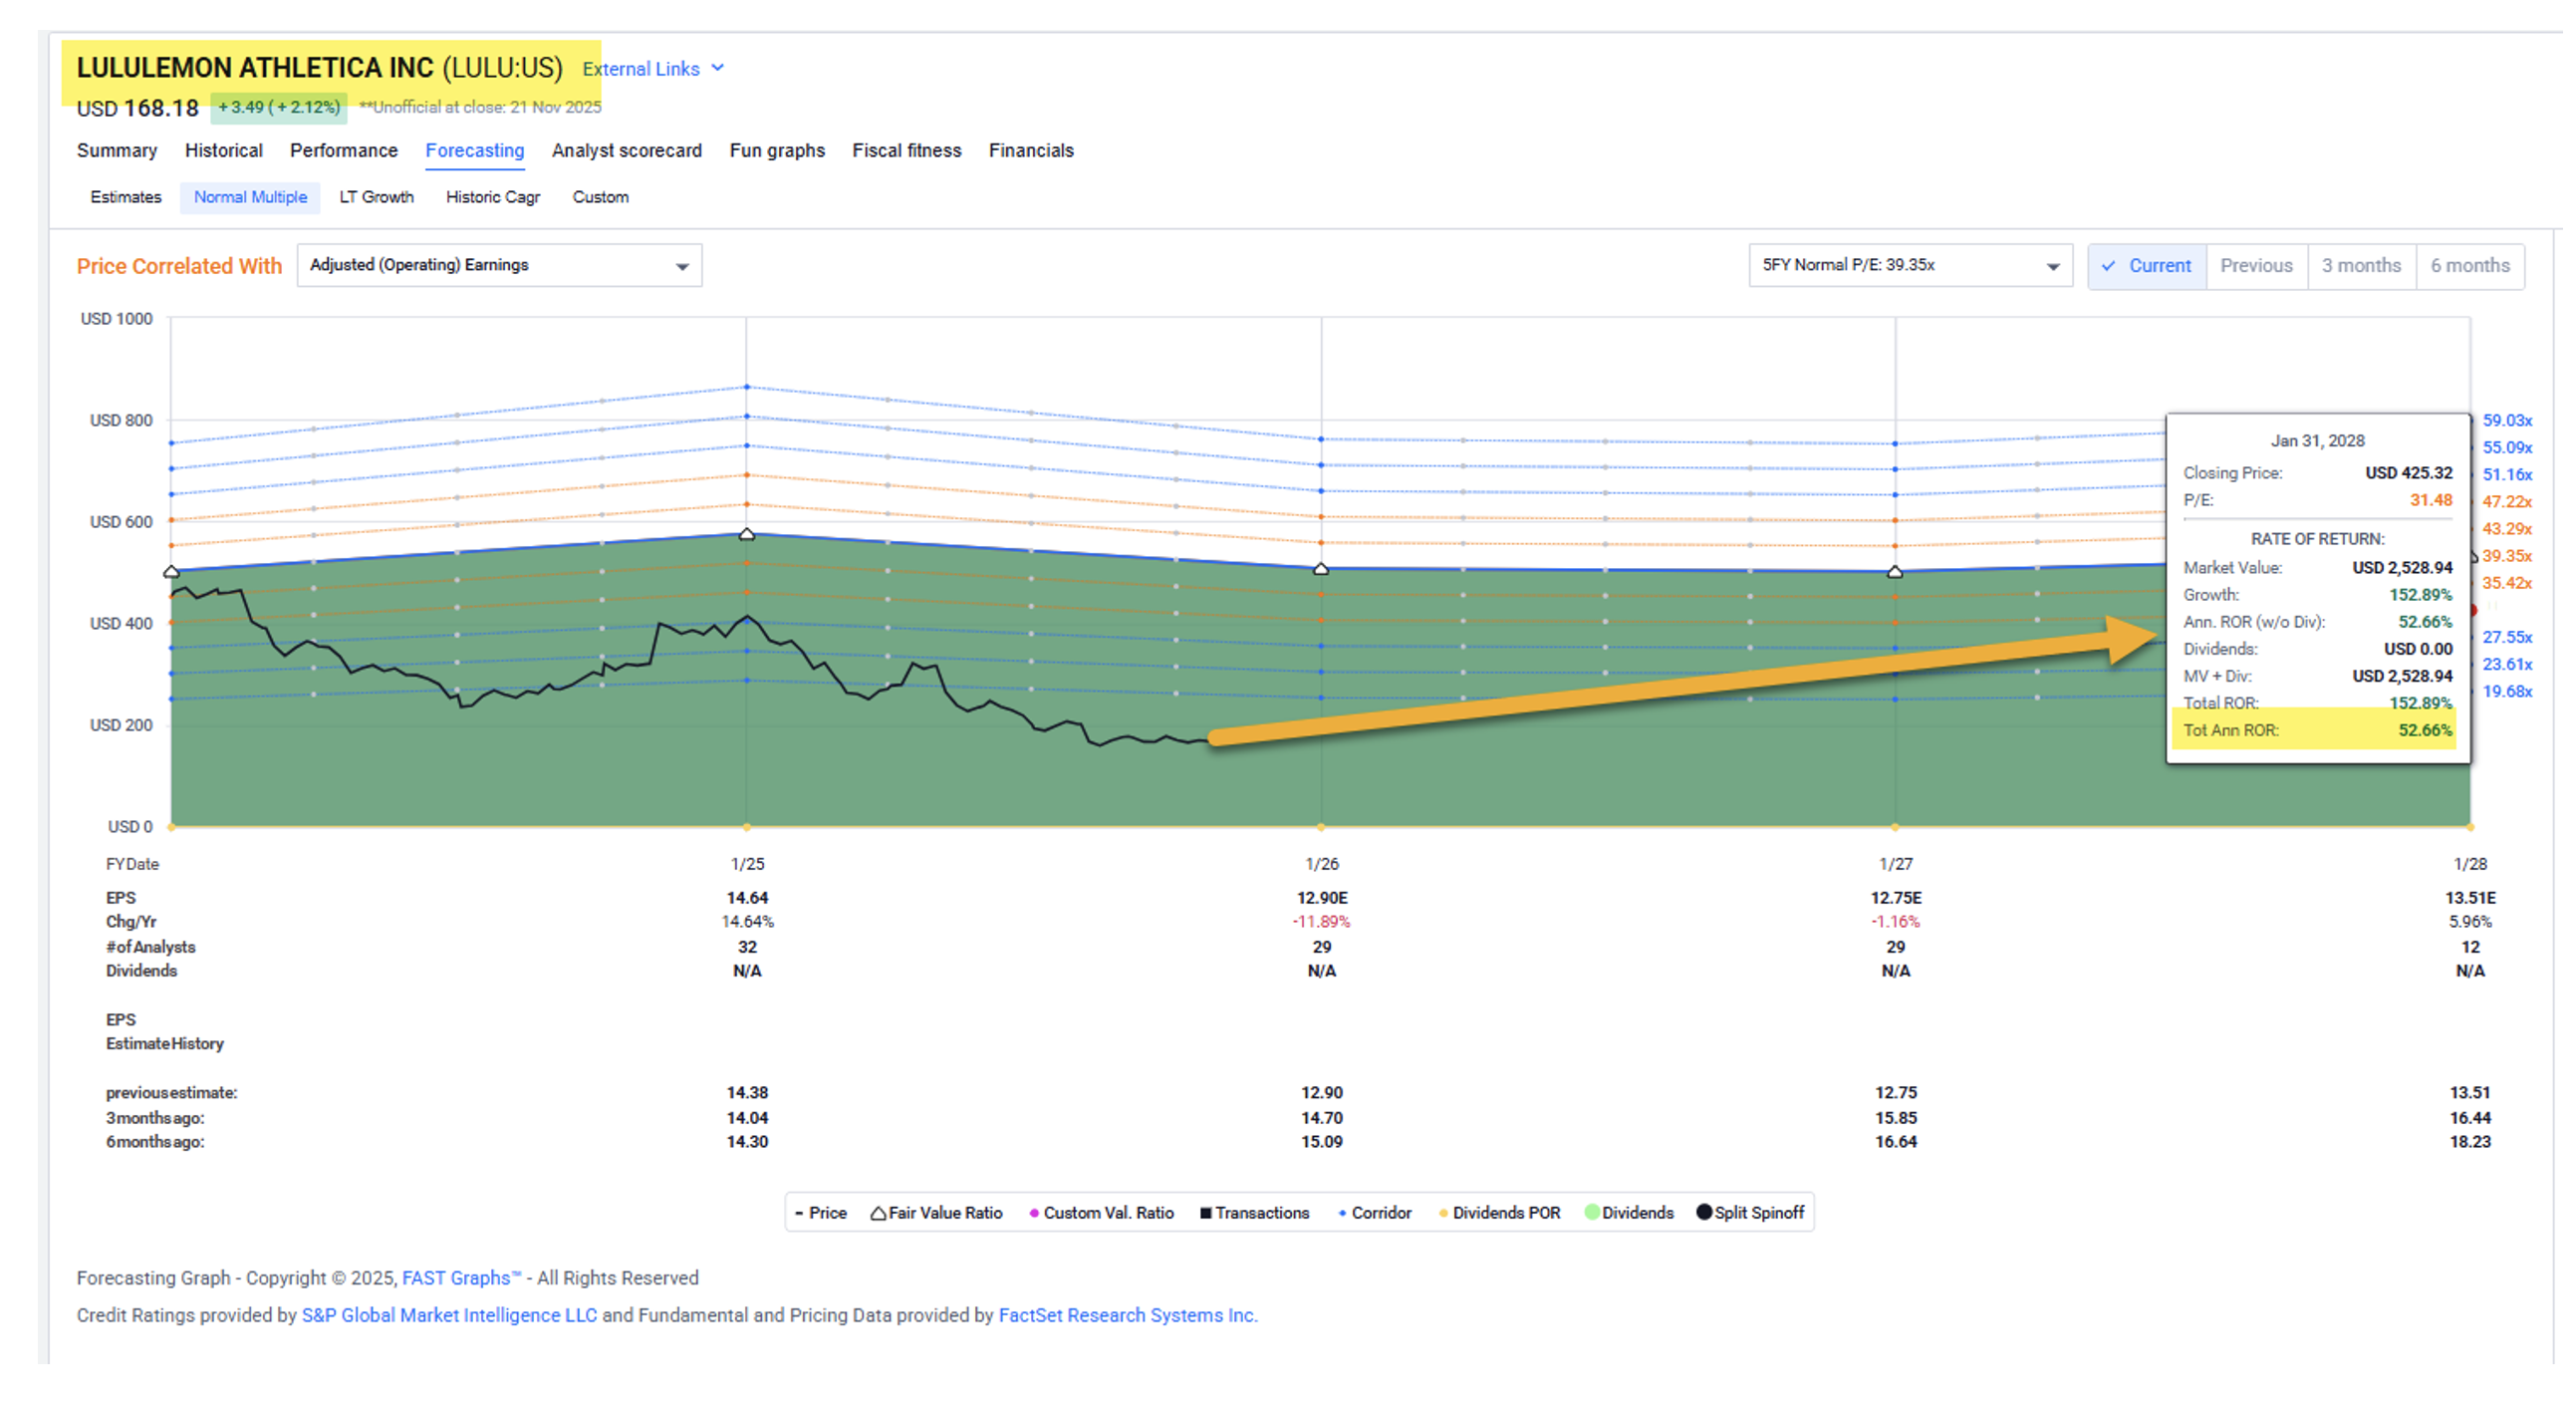The image size is (2576, 1417).
Task: Select the LT Growth sub-tab
Action: (x=376, y=197)
